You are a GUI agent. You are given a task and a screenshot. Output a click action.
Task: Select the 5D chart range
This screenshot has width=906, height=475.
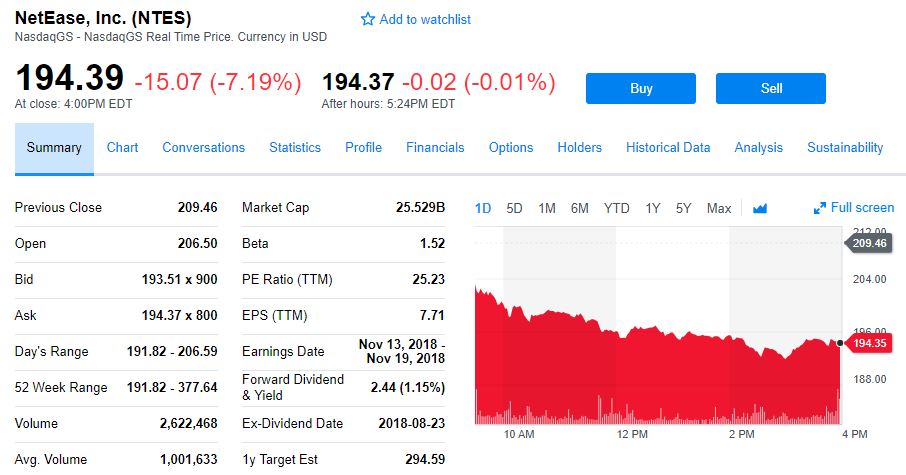(514, 208)
